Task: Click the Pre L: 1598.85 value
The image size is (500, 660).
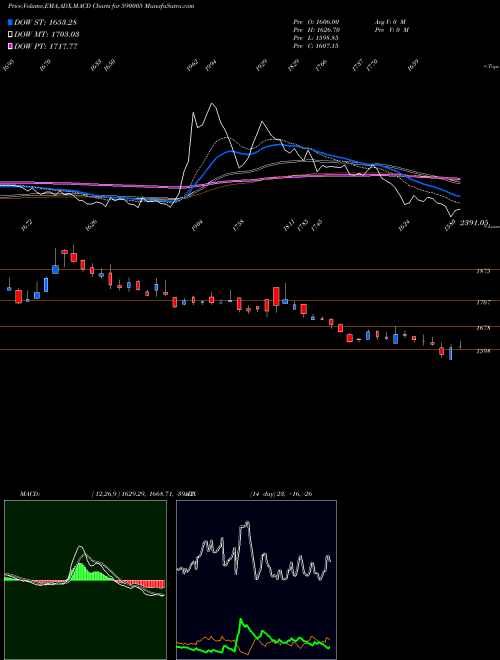Action: [316, 38]
